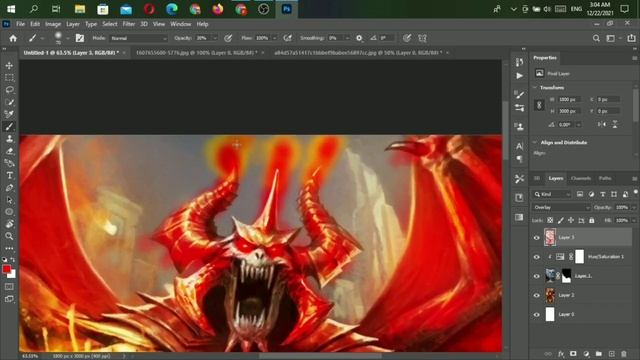Open the Flow dropdown arrow

click(274, 38)
